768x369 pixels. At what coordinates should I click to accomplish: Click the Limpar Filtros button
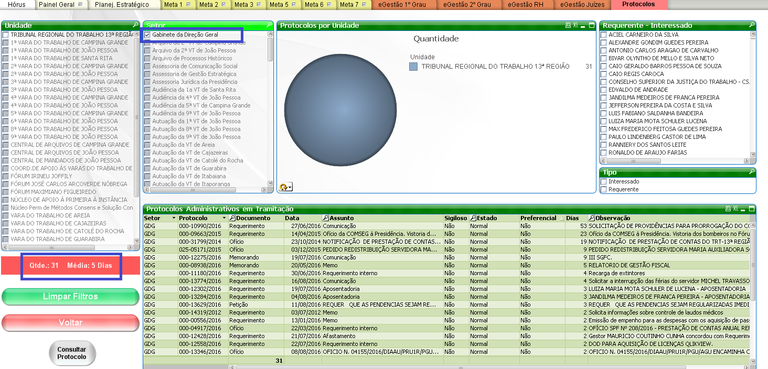pos(71,296)
